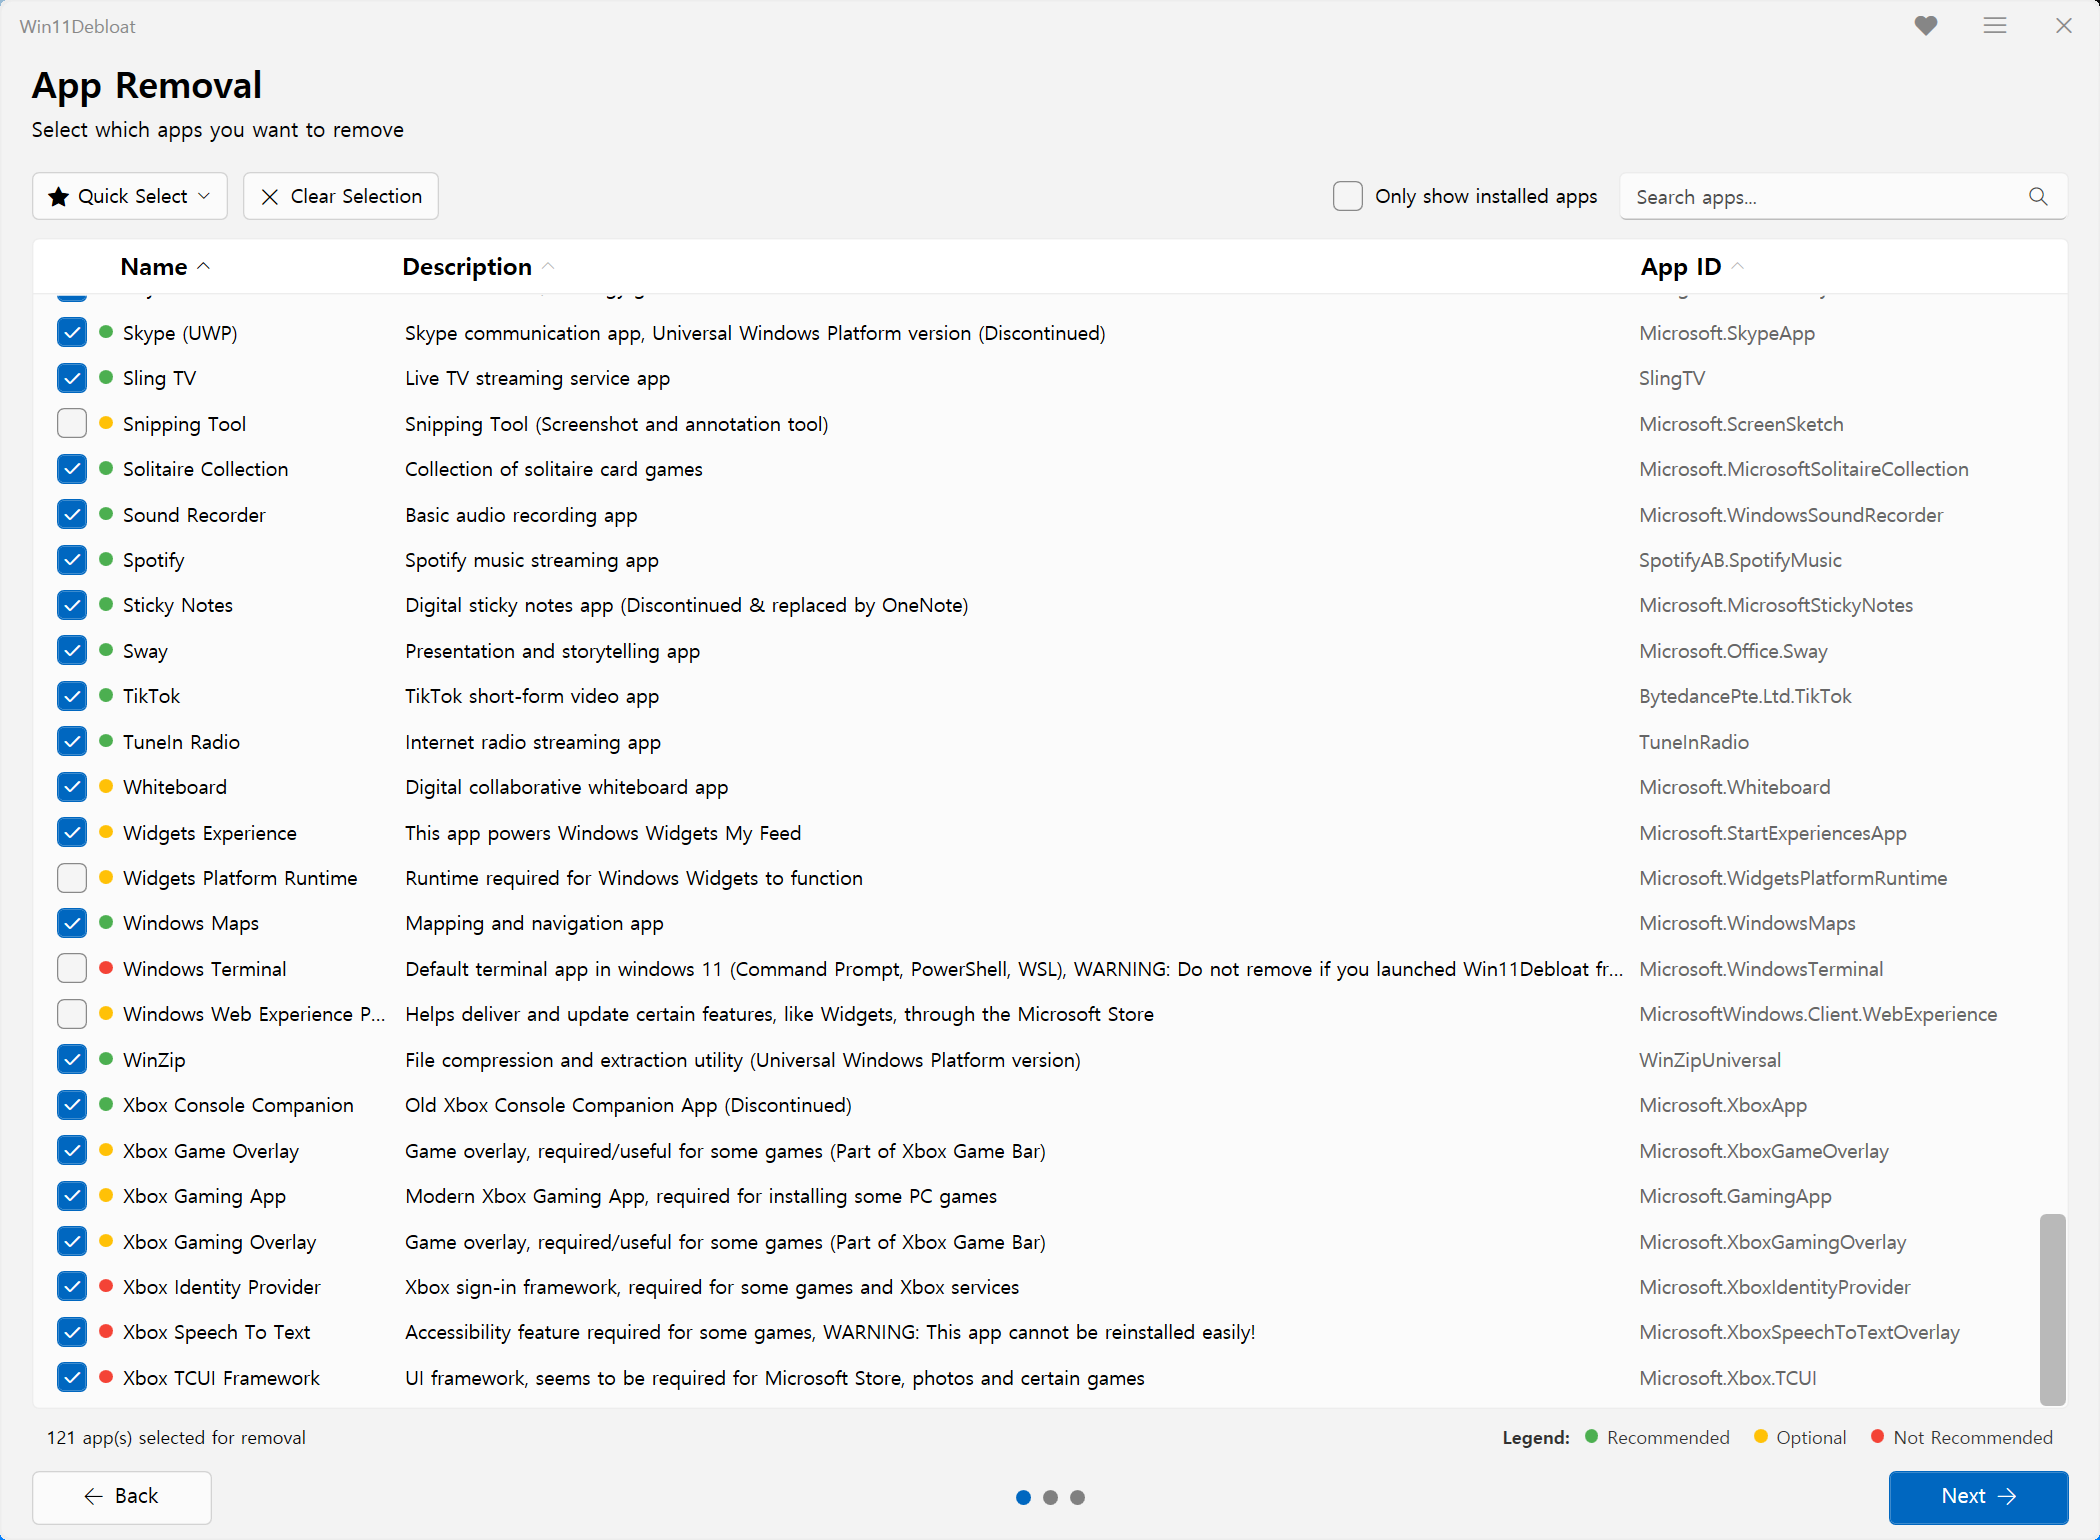Check the Windows Web Experience Pack checkbox
This screenshot has height=1540, width=2100.
pos(72,1013)
